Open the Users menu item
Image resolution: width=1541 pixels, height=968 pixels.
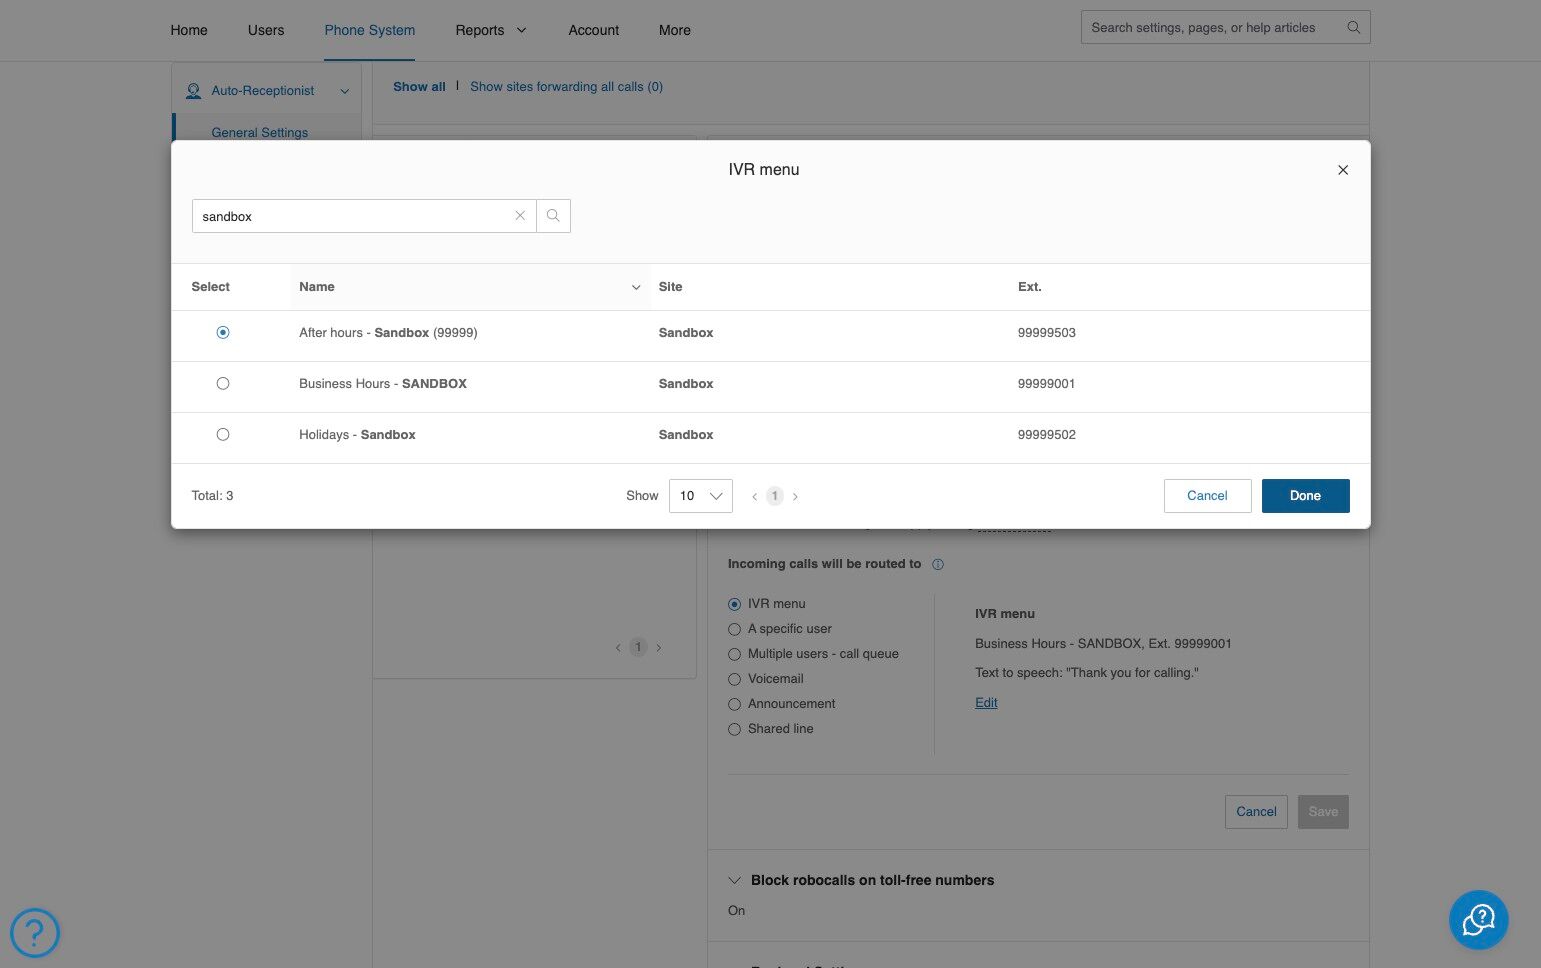click(x=266, y=30)
